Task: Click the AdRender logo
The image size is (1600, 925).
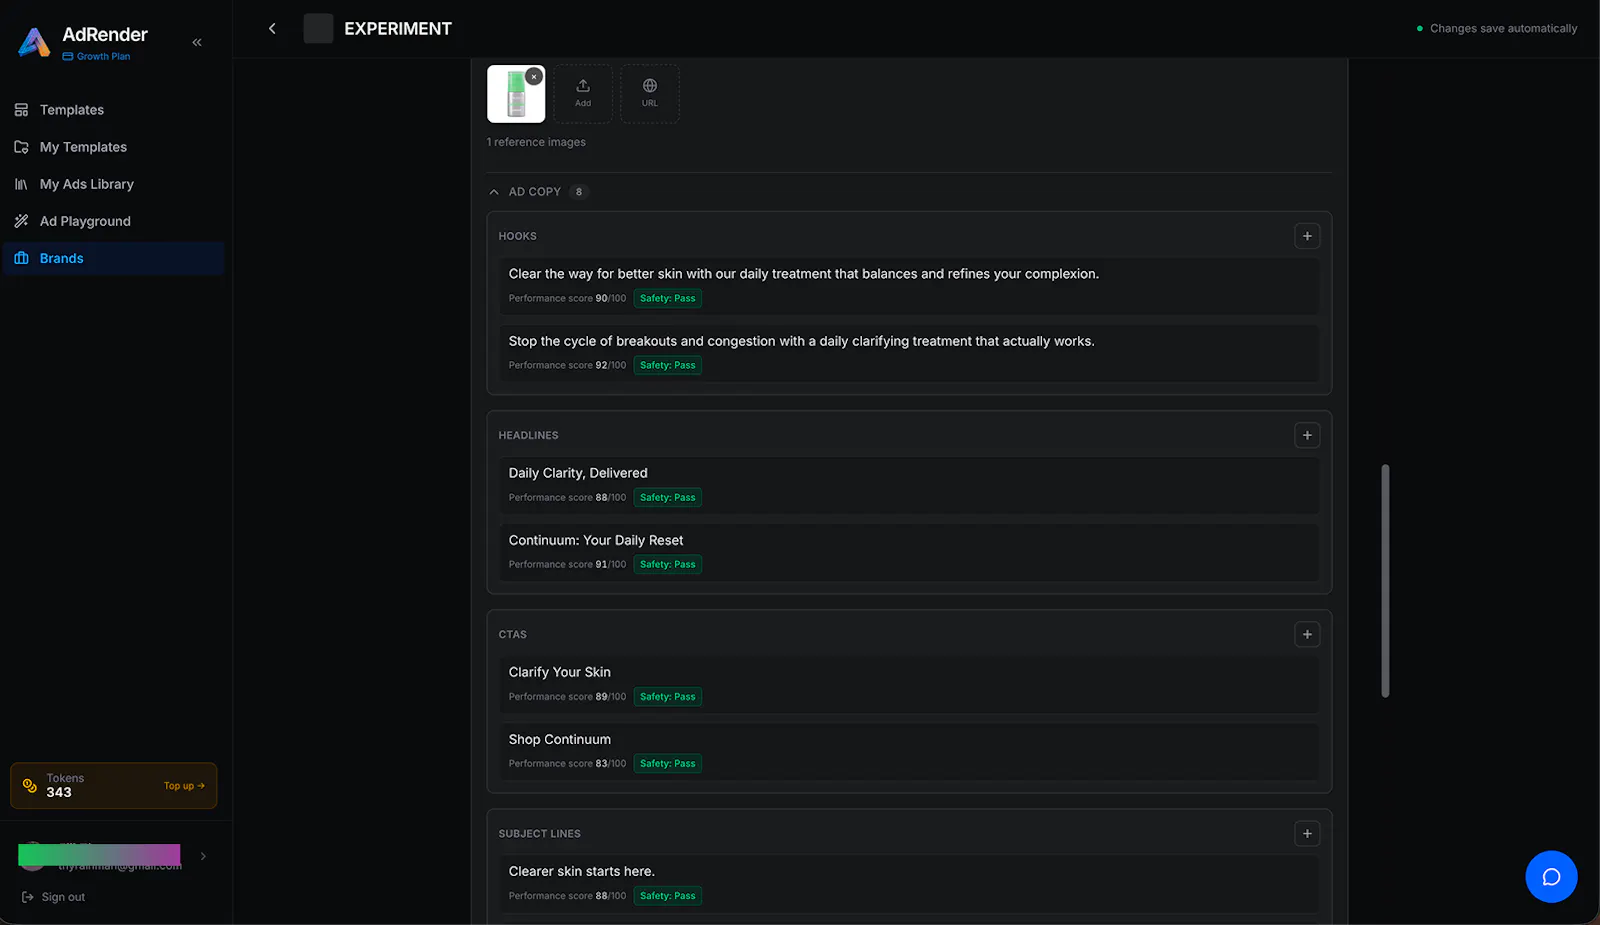Action: (34, 42)
